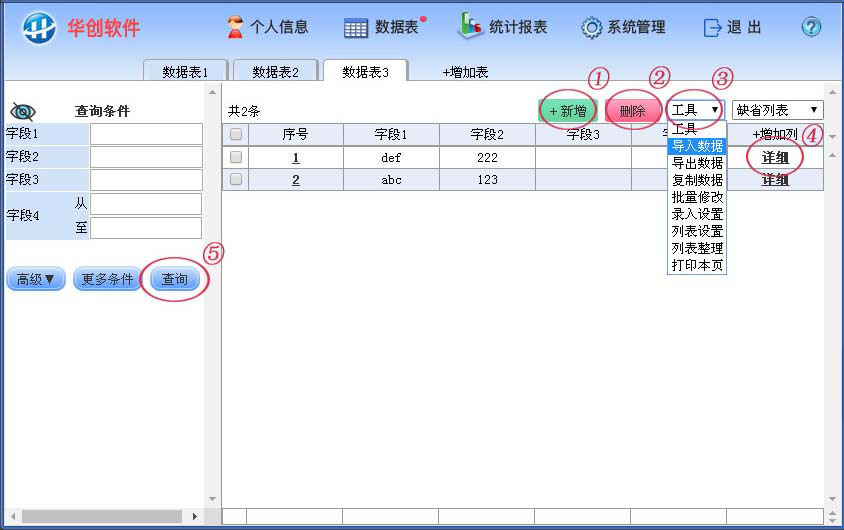Screen dimensions: 844x530
Task: Select the 数据表3 tab
Action: pyautogui.click(x=365, y=72)
